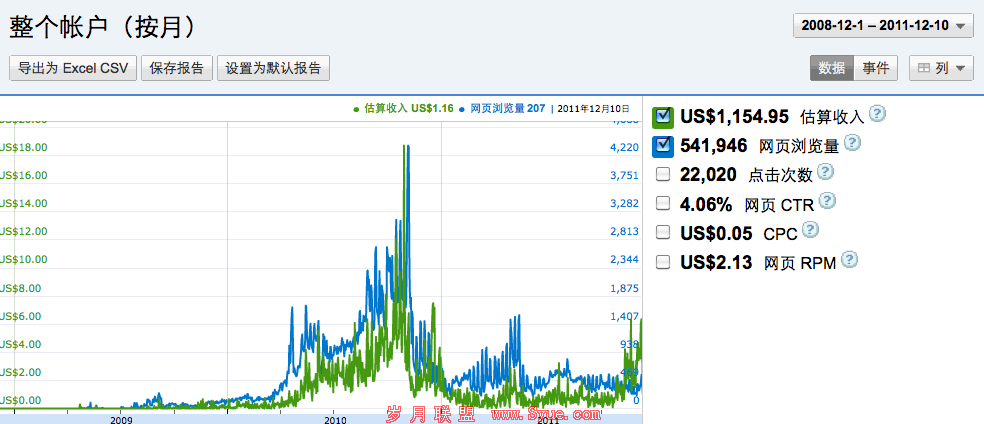This screenshot has height=424, width=984.
Task: Uncheck the blue 网页浏览量 checkbox
Action: [662, 146]
